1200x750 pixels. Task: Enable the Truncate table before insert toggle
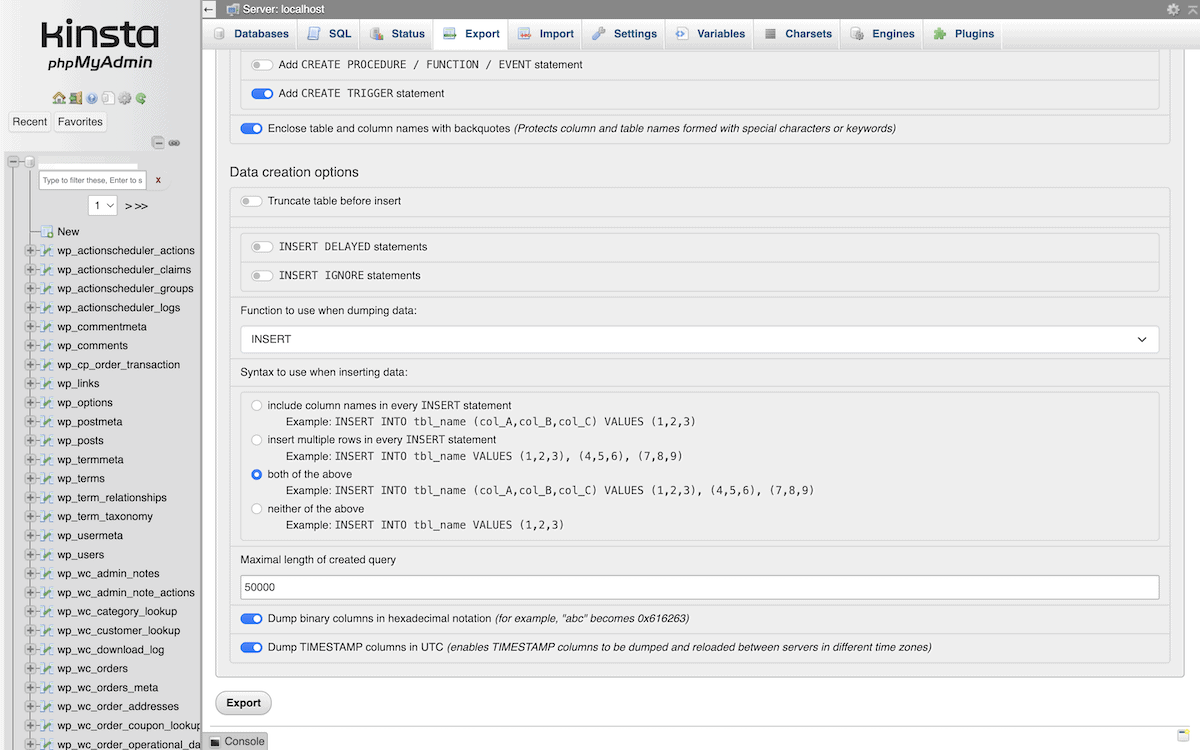(x=251, y=200)
